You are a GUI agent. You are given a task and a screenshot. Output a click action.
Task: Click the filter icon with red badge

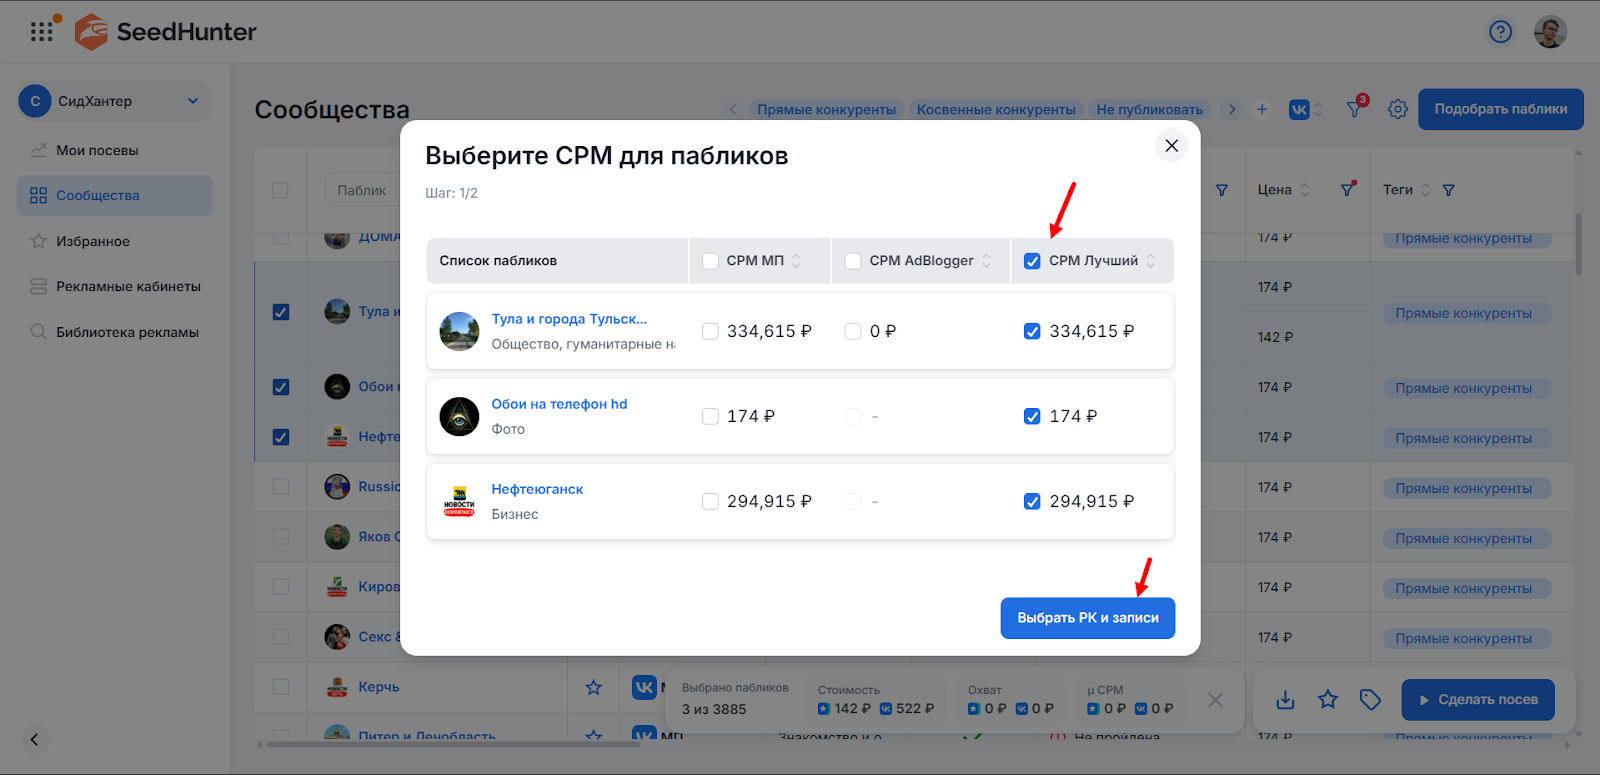click(x=1354, y=109)
